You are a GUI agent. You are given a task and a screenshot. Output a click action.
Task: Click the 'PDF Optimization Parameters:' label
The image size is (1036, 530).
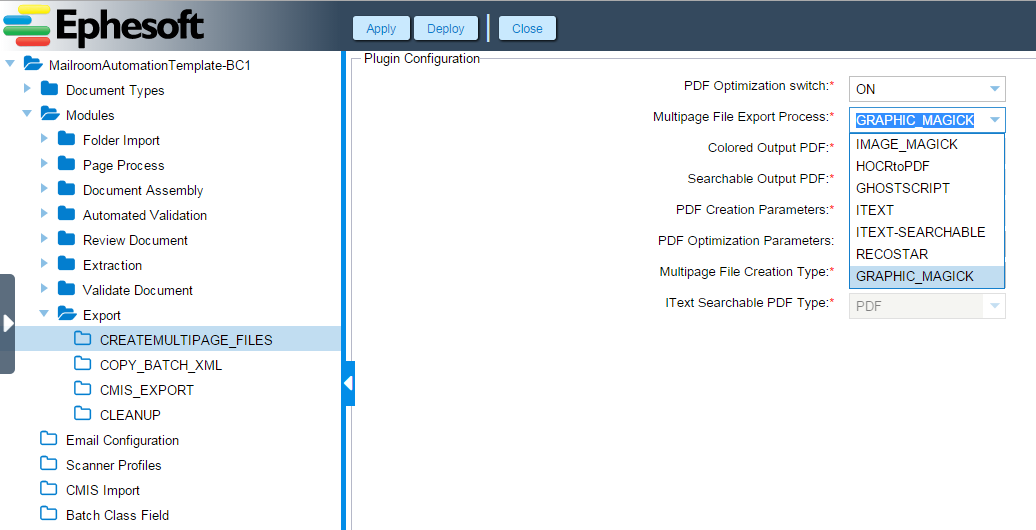(x=746, y=241)
